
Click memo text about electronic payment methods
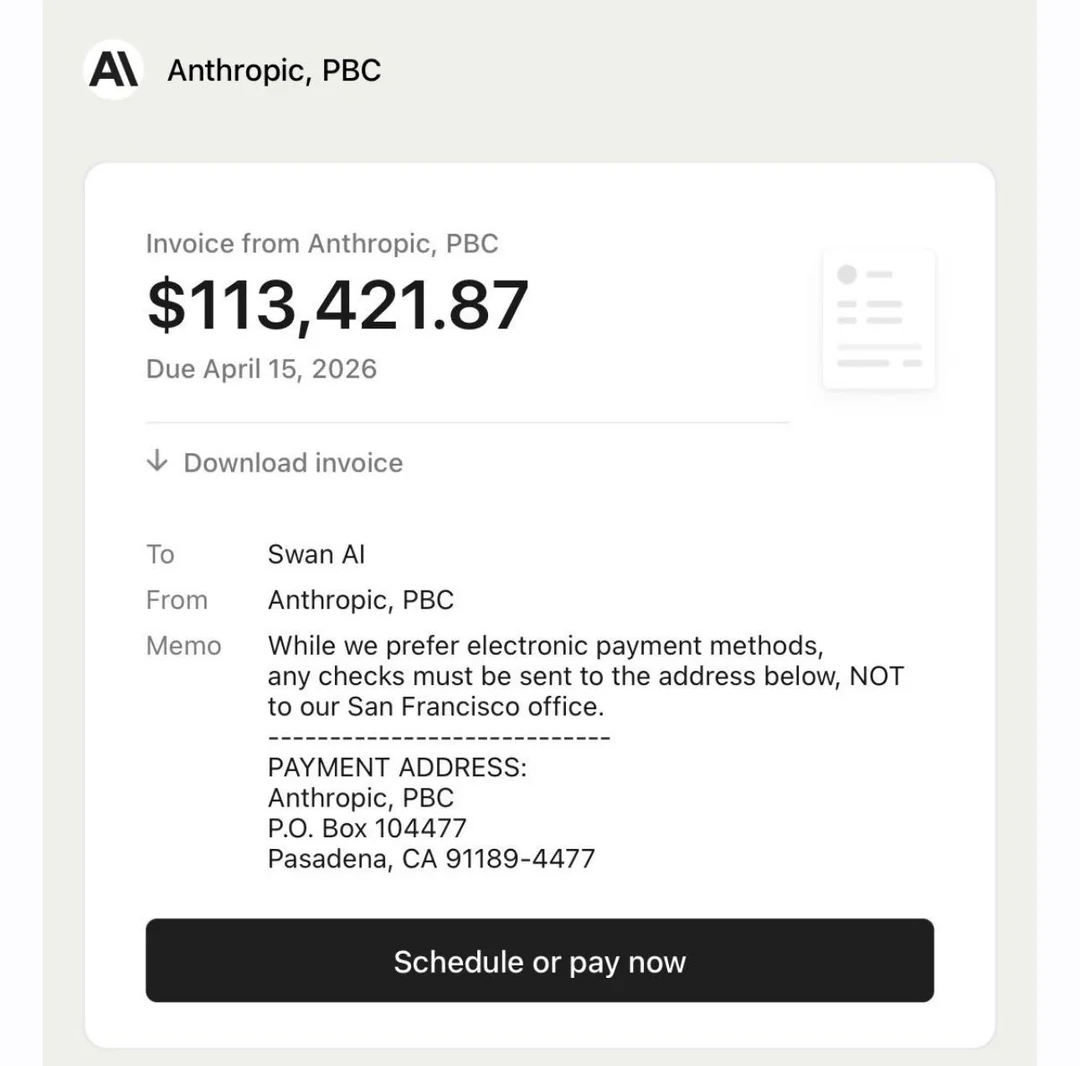[546, 646]
